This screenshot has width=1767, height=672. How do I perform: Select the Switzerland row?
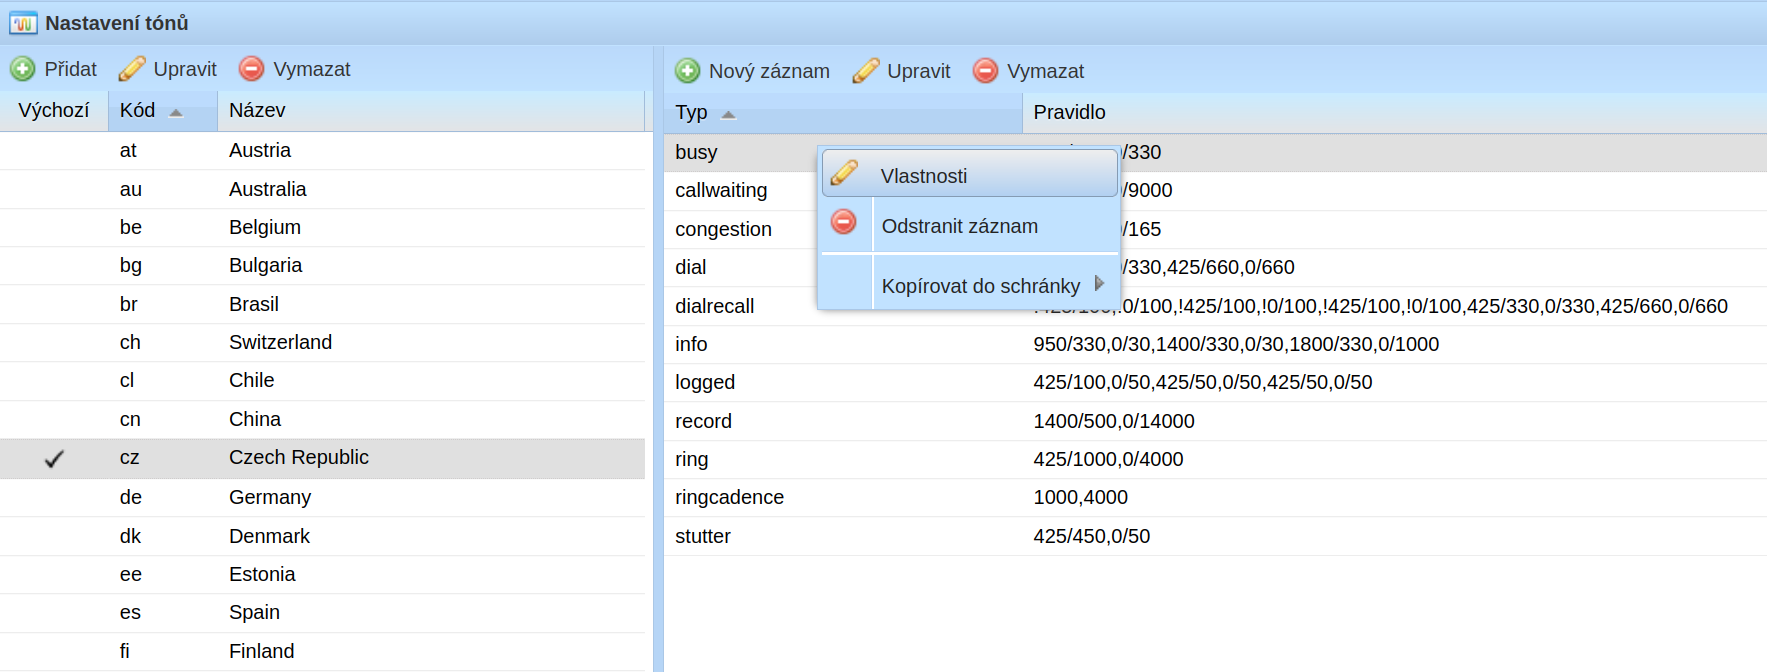(322, 343)
